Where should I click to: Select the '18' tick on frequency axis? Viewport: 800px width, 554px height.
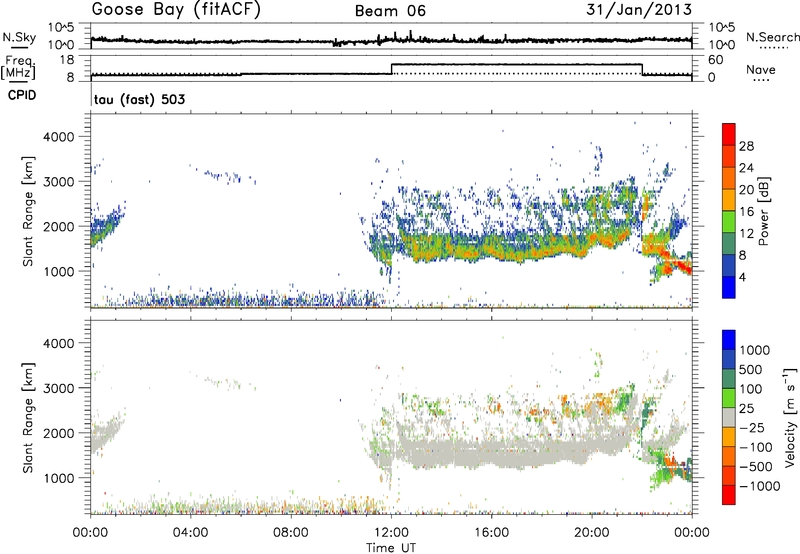coord(66,60)
